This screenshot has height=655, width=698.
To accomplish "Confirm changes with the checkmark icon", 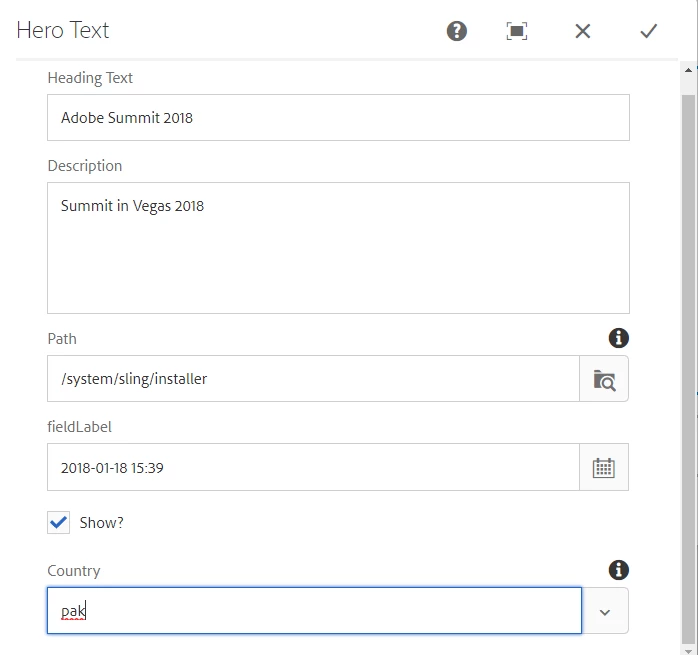I will coord(649,31).
